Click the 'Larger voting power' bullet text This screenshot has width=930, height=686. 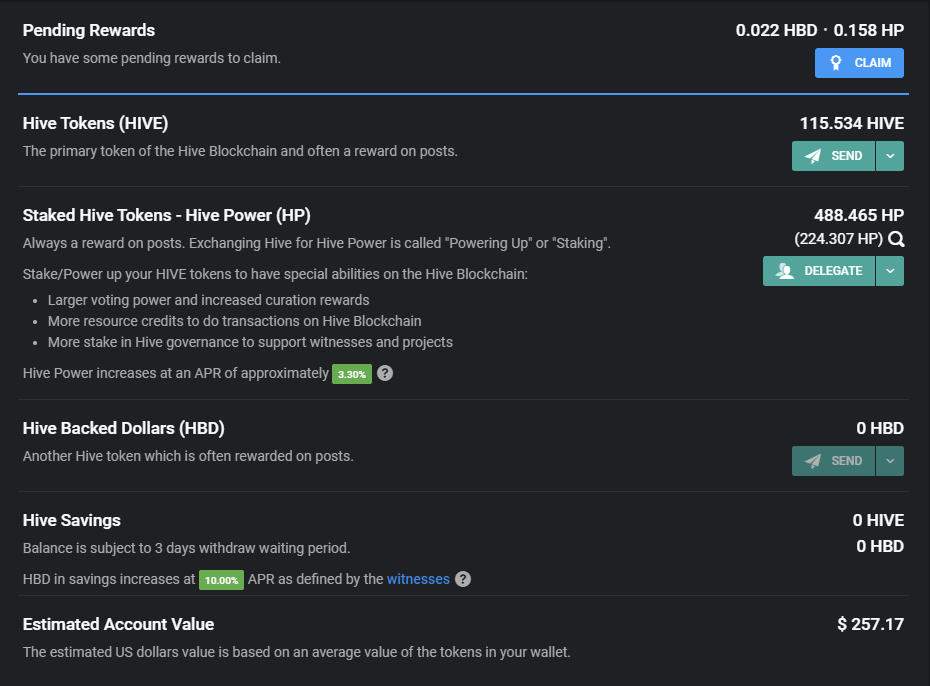[x=209, y=300]
